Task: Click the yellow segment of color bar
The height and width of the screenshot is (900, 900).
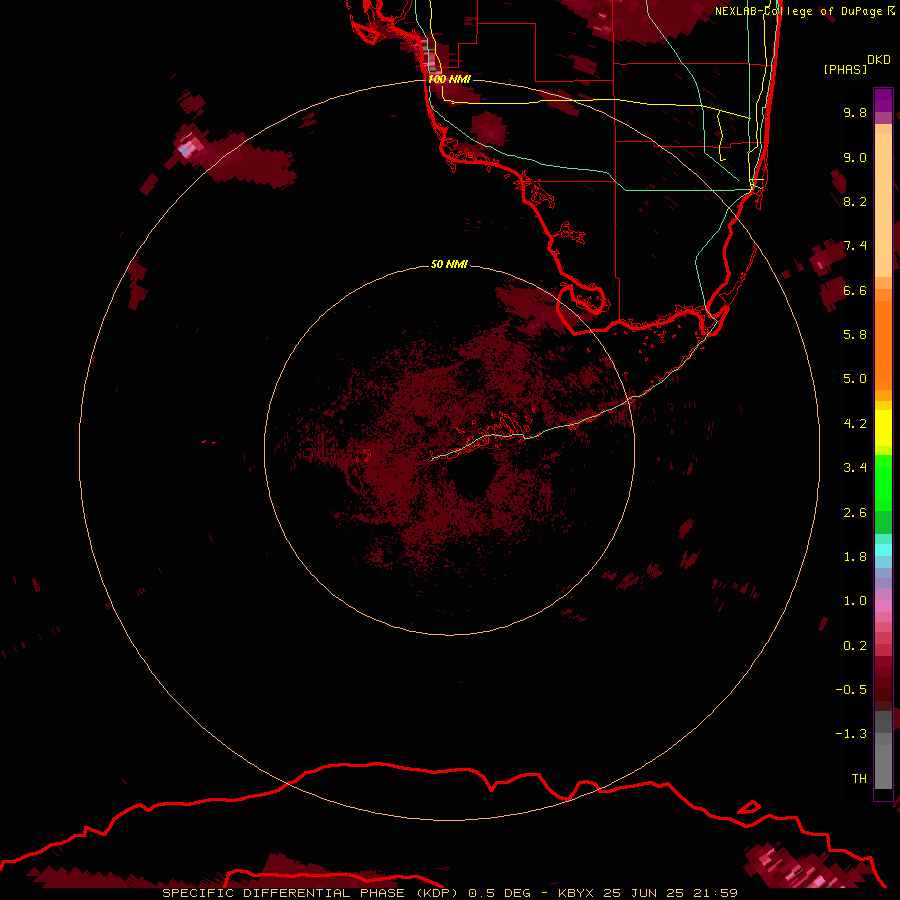Action: pyautogui.click(x=883, y=428)
